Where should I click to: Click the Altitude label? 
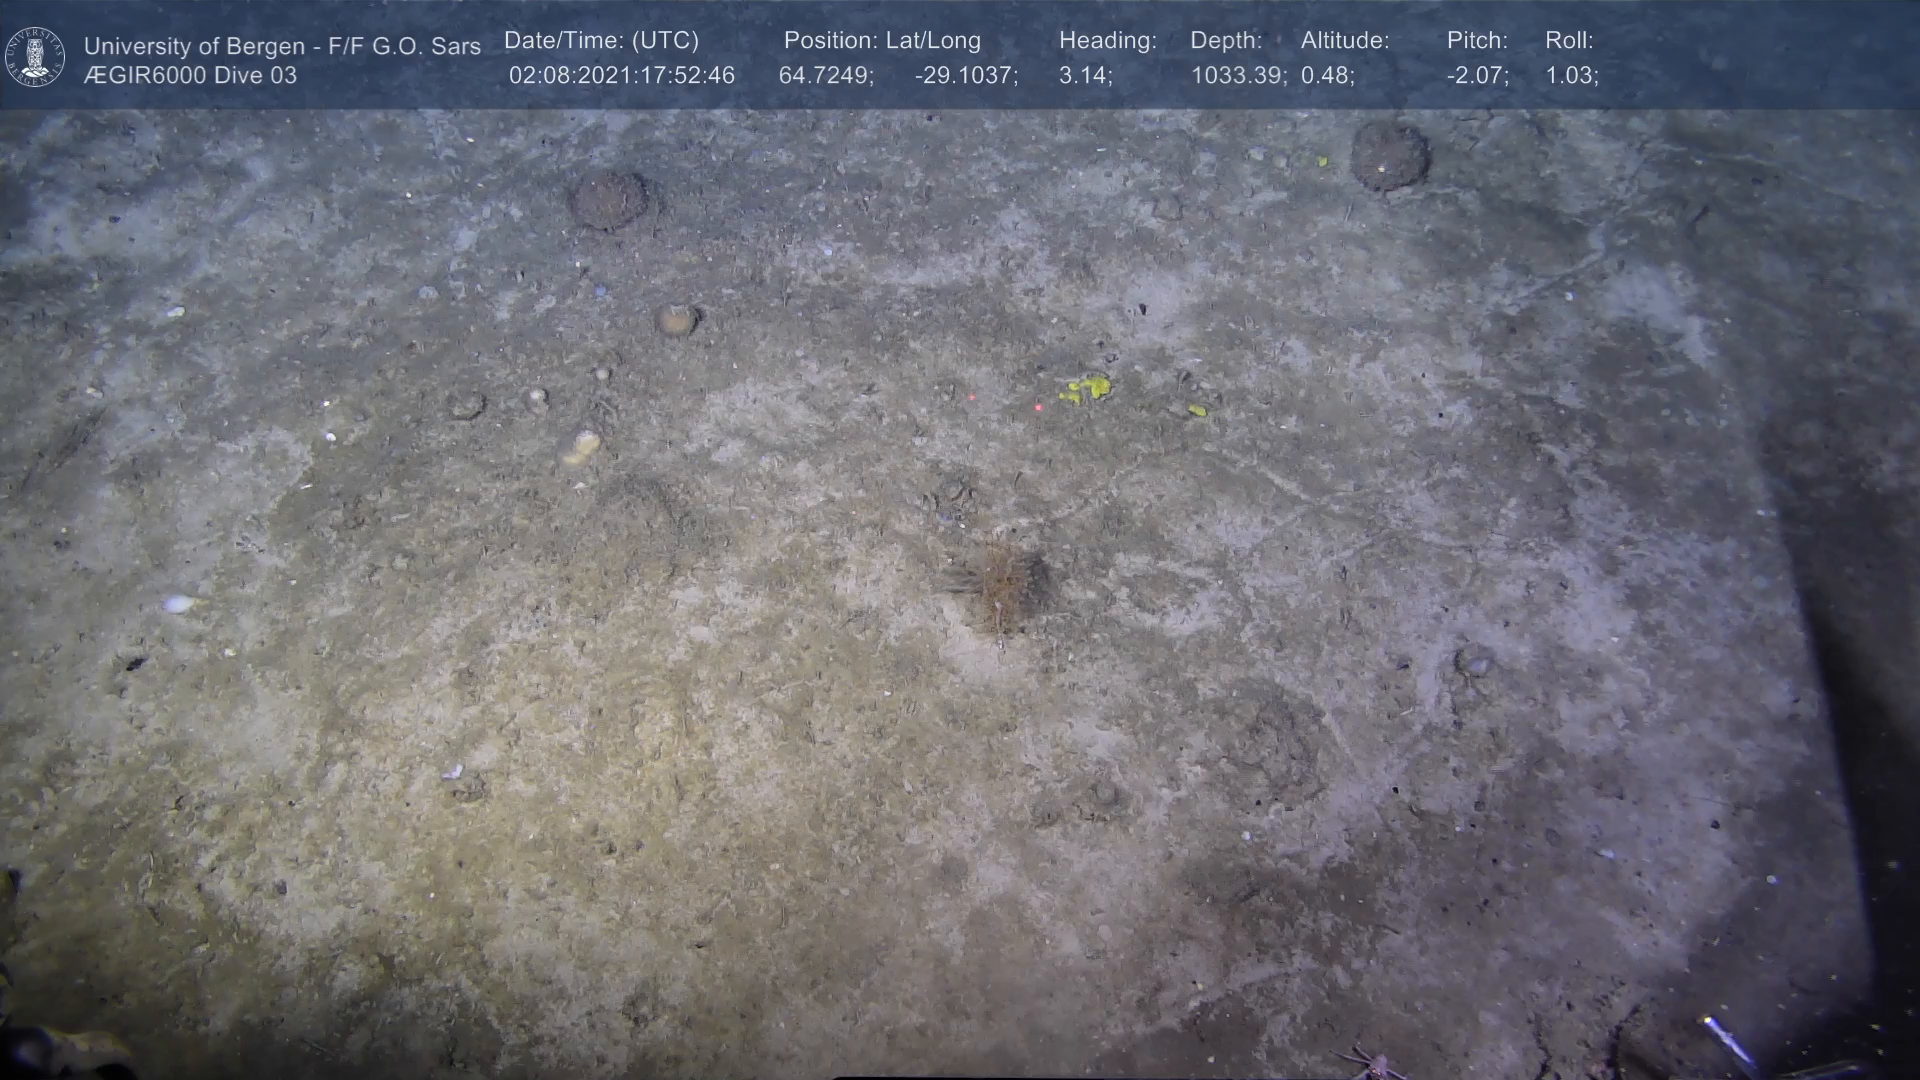(x=1344, y=41)
